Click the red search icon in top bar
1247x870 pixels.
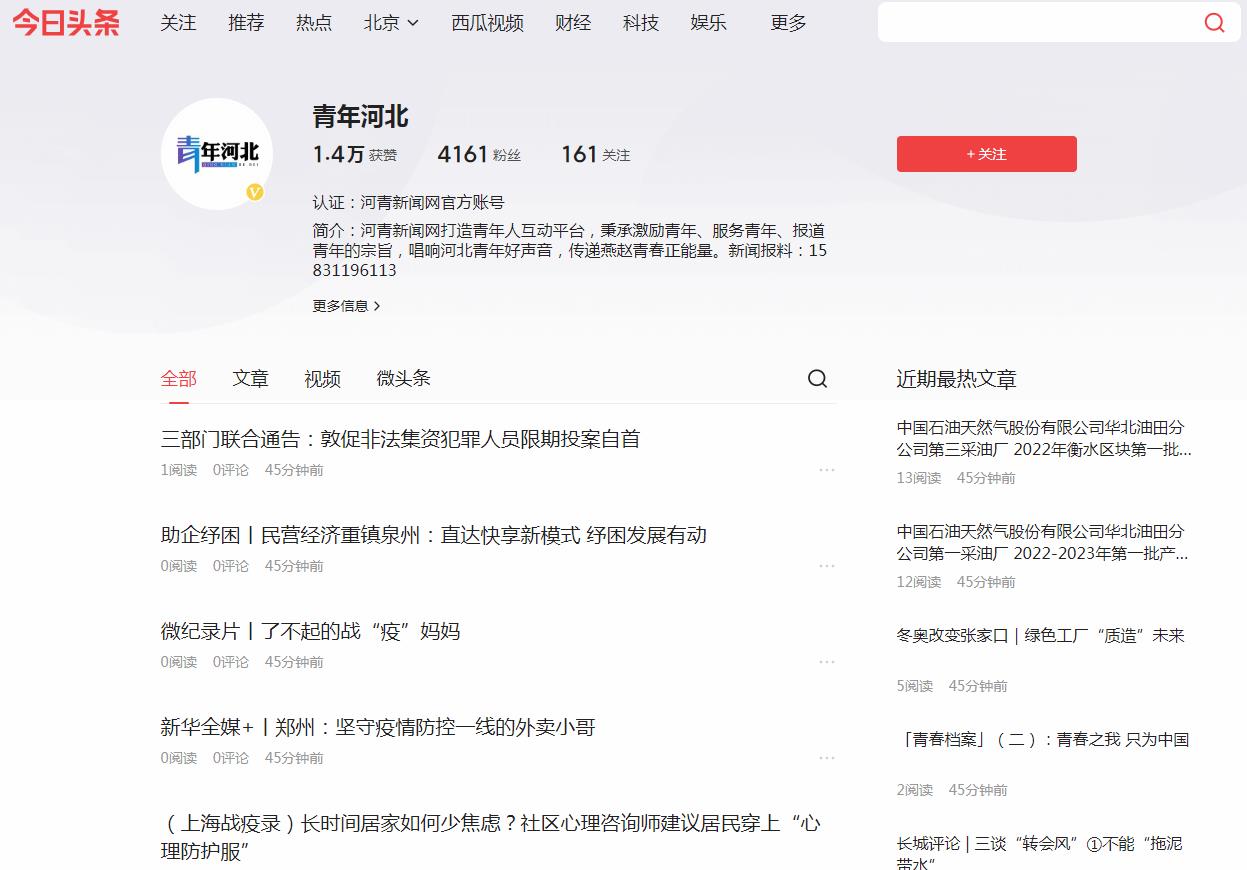(x=1214, y=23)
